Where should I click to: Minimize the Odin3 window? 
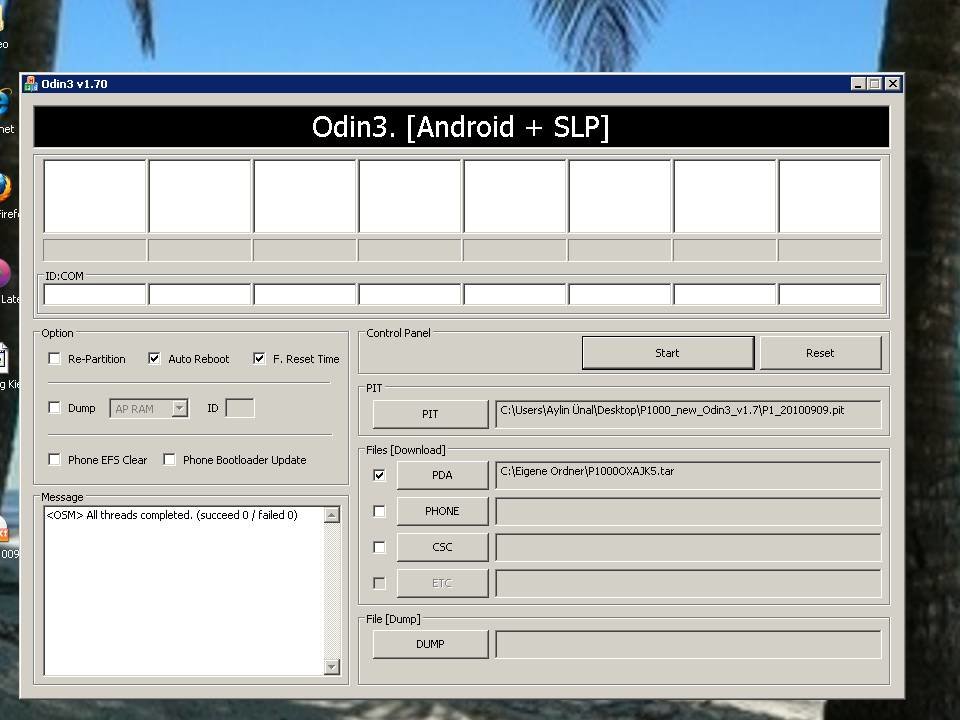coord(858,84)
